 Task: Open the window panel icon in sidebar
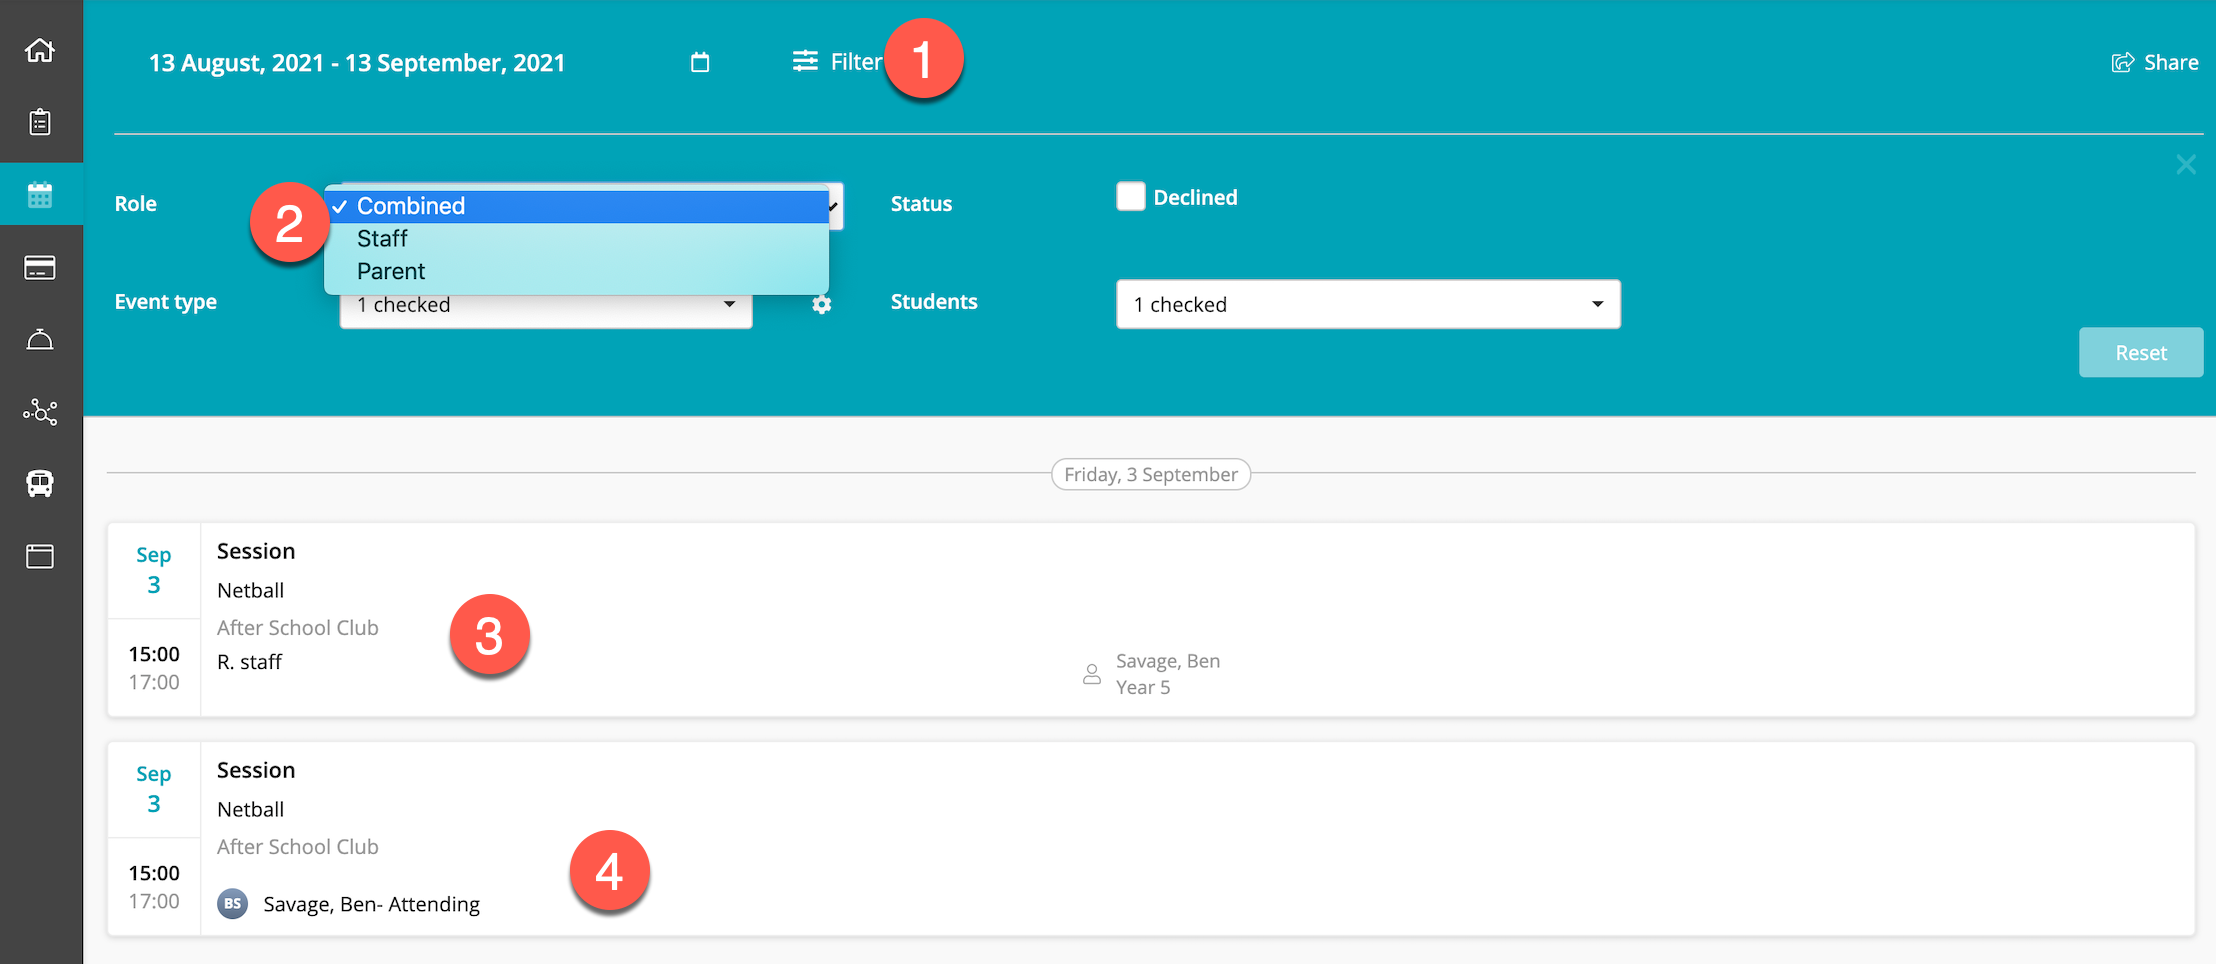[40, 556]
